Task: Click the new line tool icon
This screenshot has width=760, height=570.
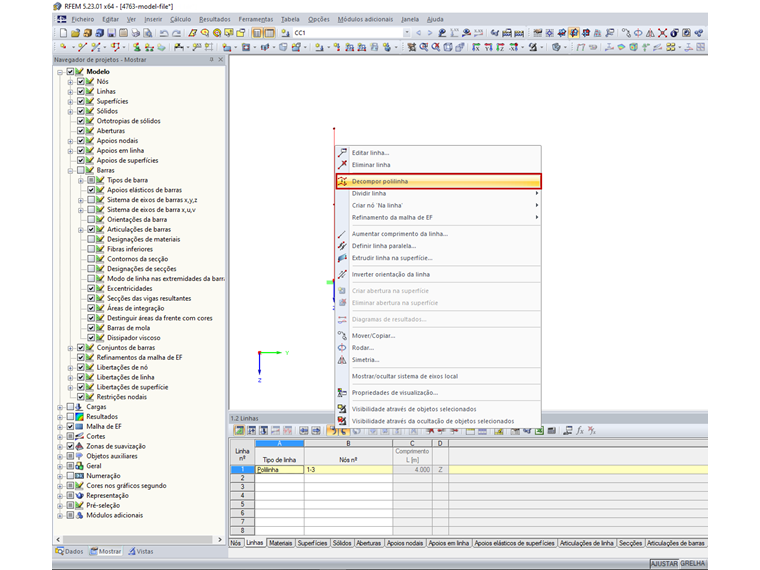Action: coord(82,47)
